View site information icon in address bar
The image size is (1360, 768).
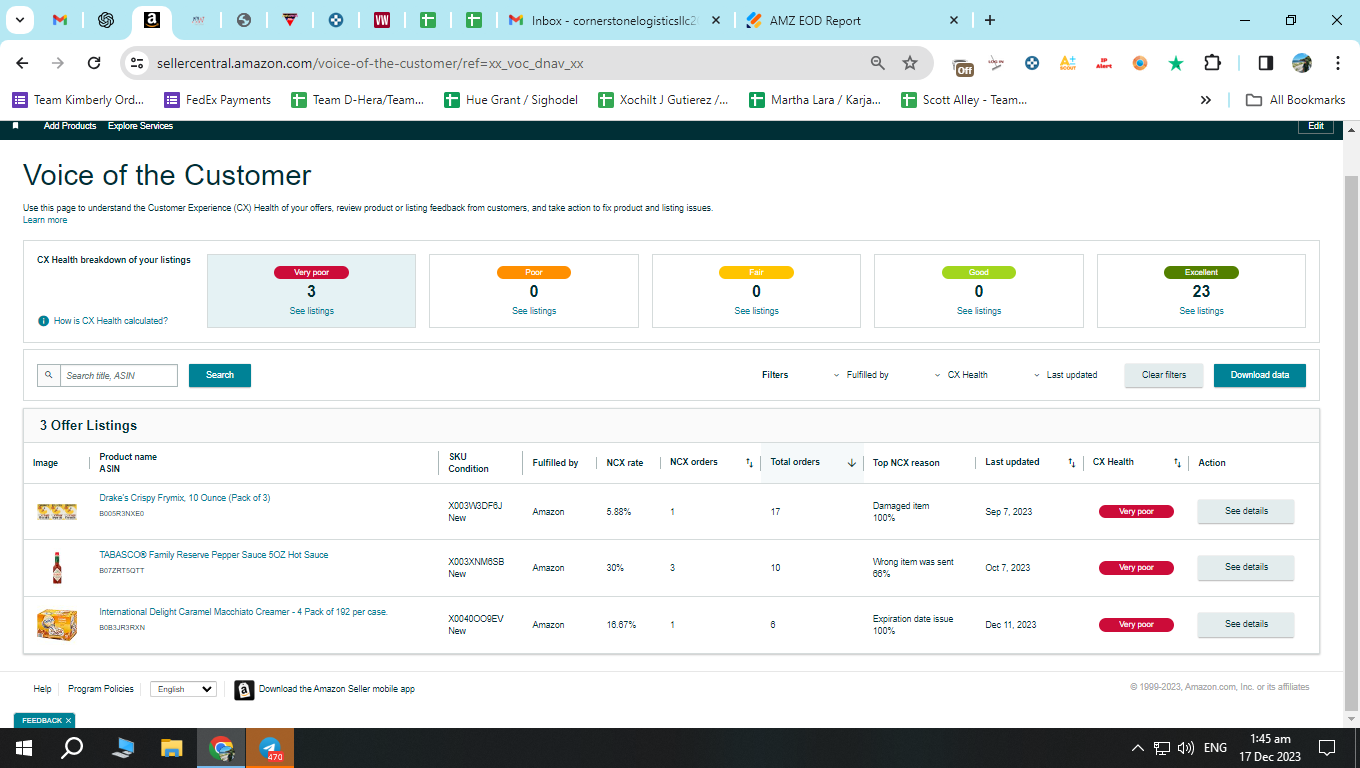coord(138,63)
